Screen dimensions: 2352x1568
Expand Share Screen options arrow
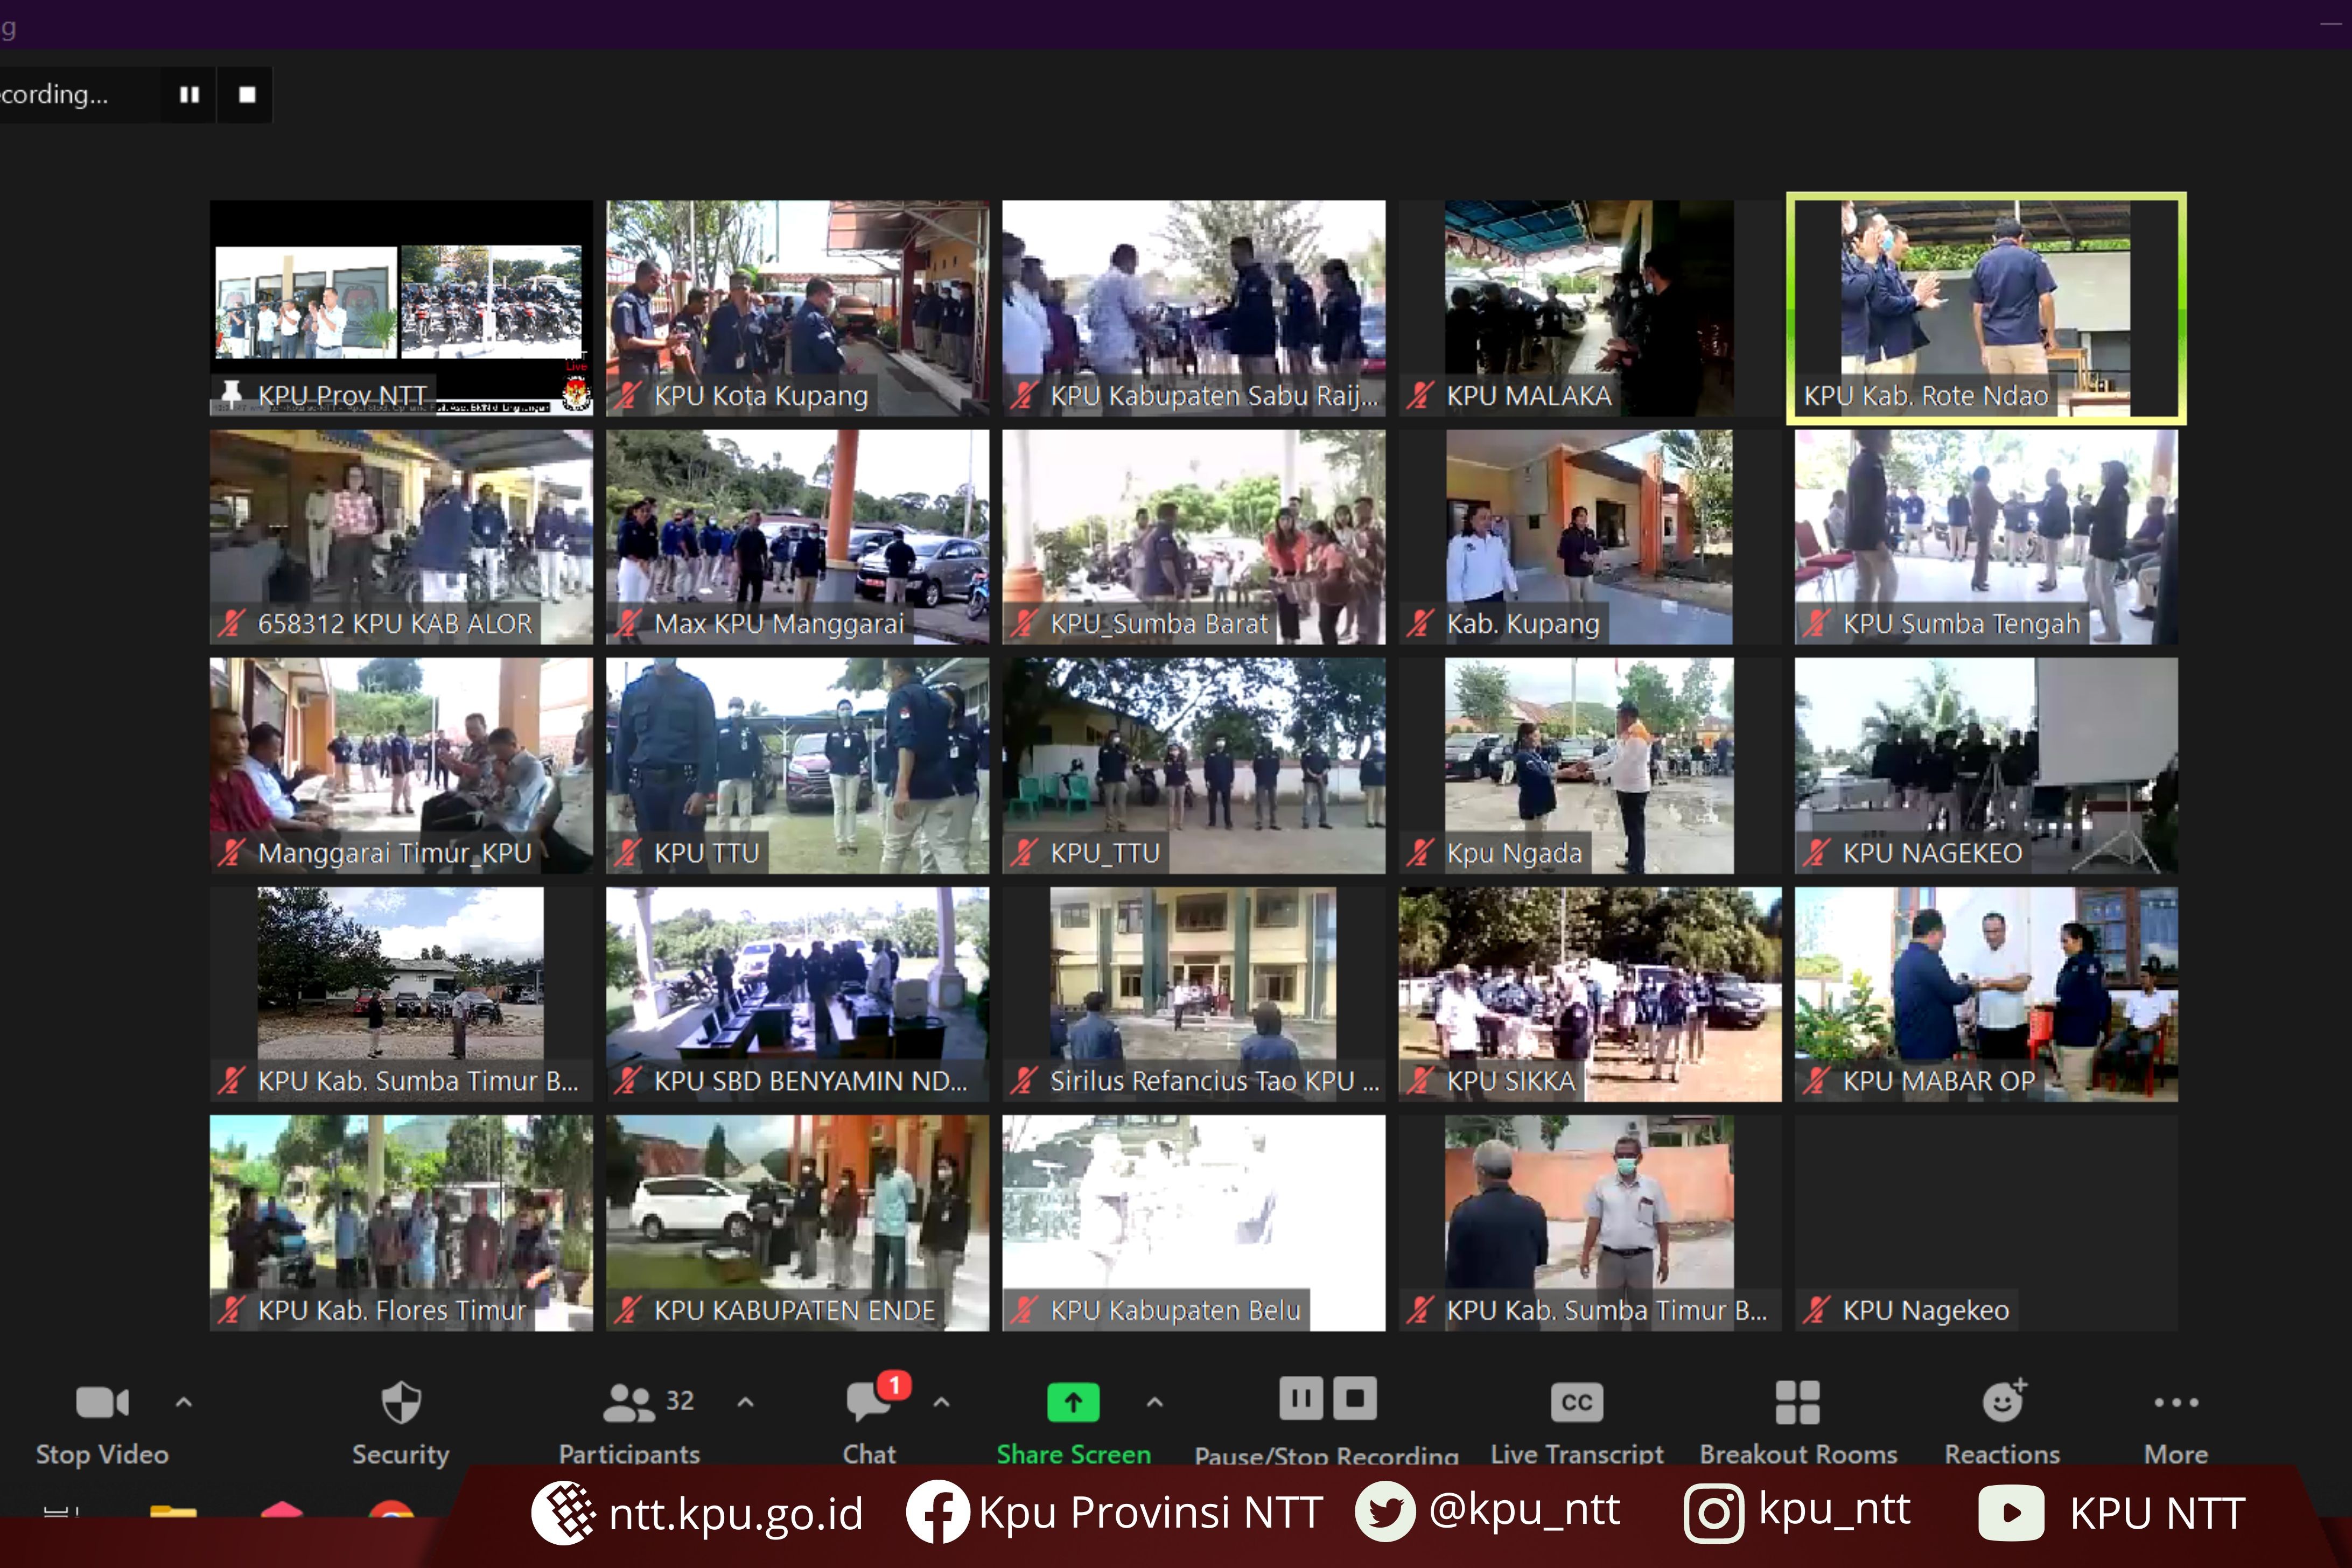tap(1154, 1402)
